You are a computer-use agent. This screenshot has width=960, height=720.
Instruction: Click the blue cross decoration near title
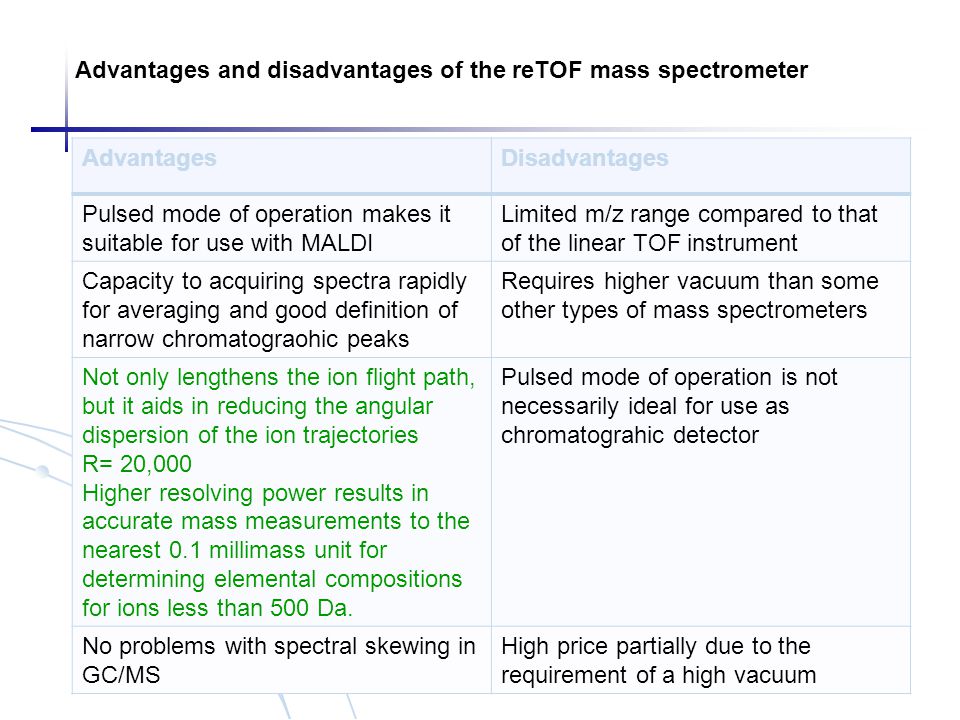[66, 129]
